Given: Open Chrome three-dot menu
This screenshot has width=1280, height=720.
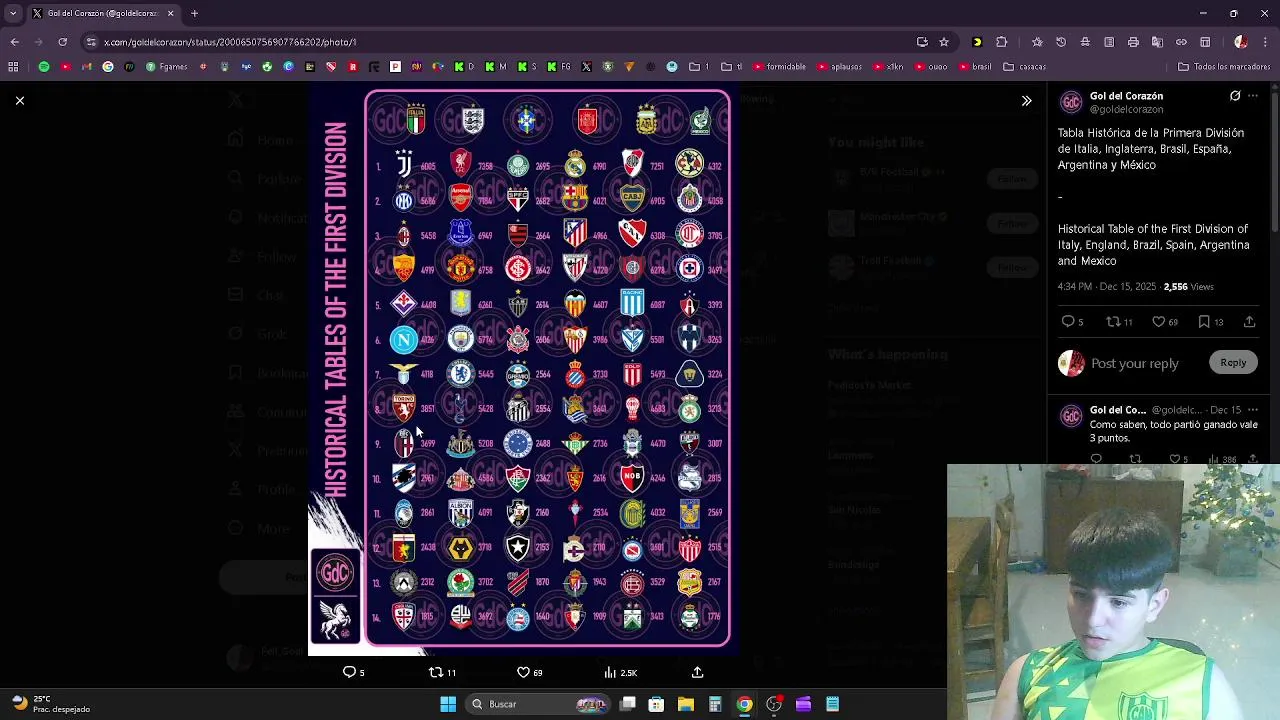Looking at the screenshot, I should tap(1265, 42).
